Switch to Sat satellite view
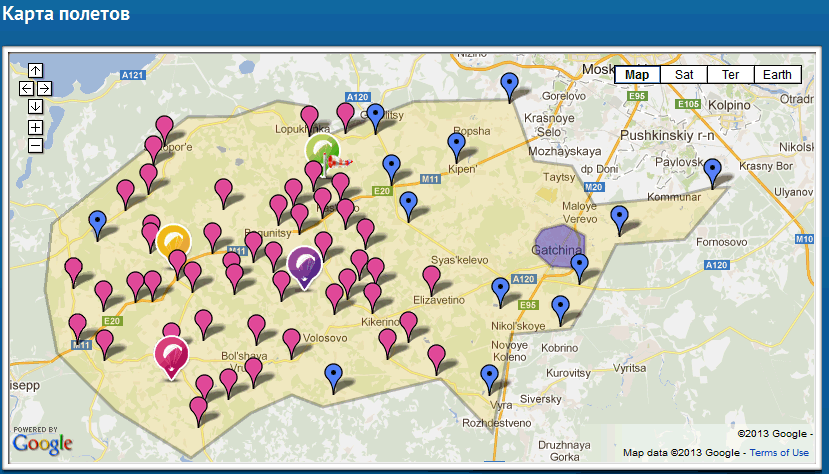This screenshot has height=474, width=829. (x=684, y=75)
